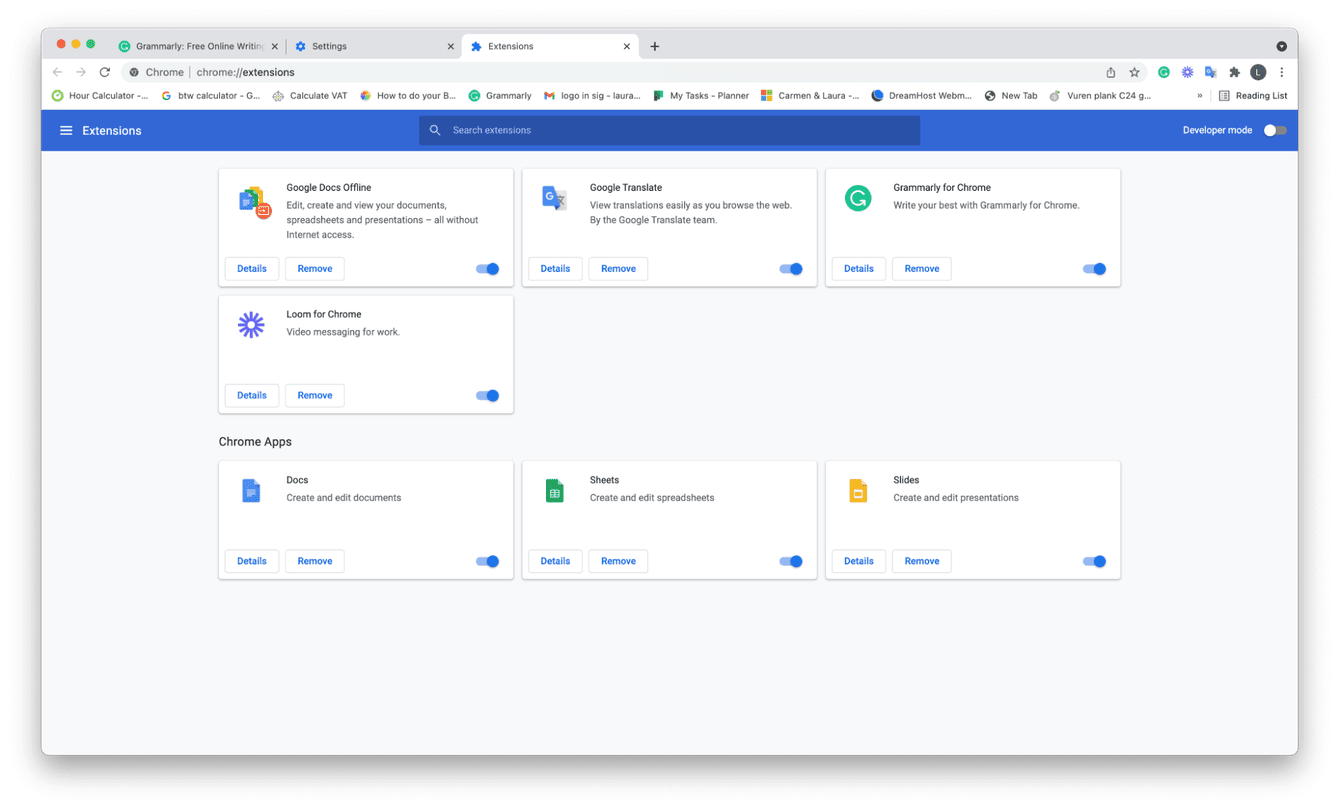Click the green Sheets app icon
This screenshot has width=1340, height=810.
pyautogui.click(x=555, y=490)
